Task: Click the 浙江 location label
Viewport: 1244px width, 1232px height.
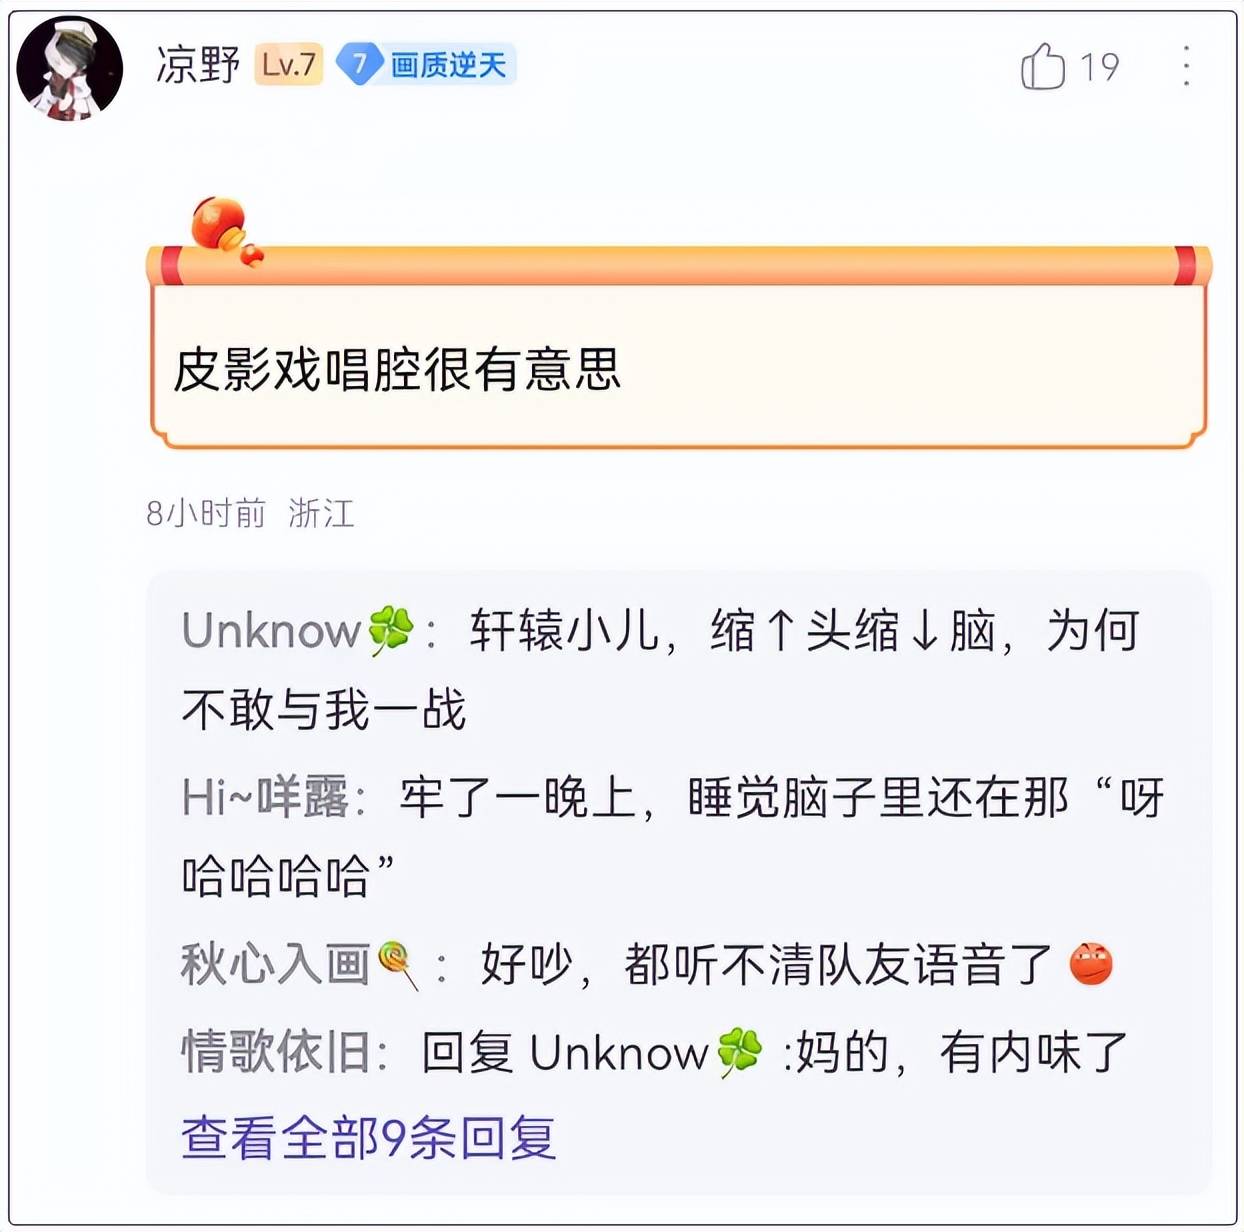Action: [321, 513]
